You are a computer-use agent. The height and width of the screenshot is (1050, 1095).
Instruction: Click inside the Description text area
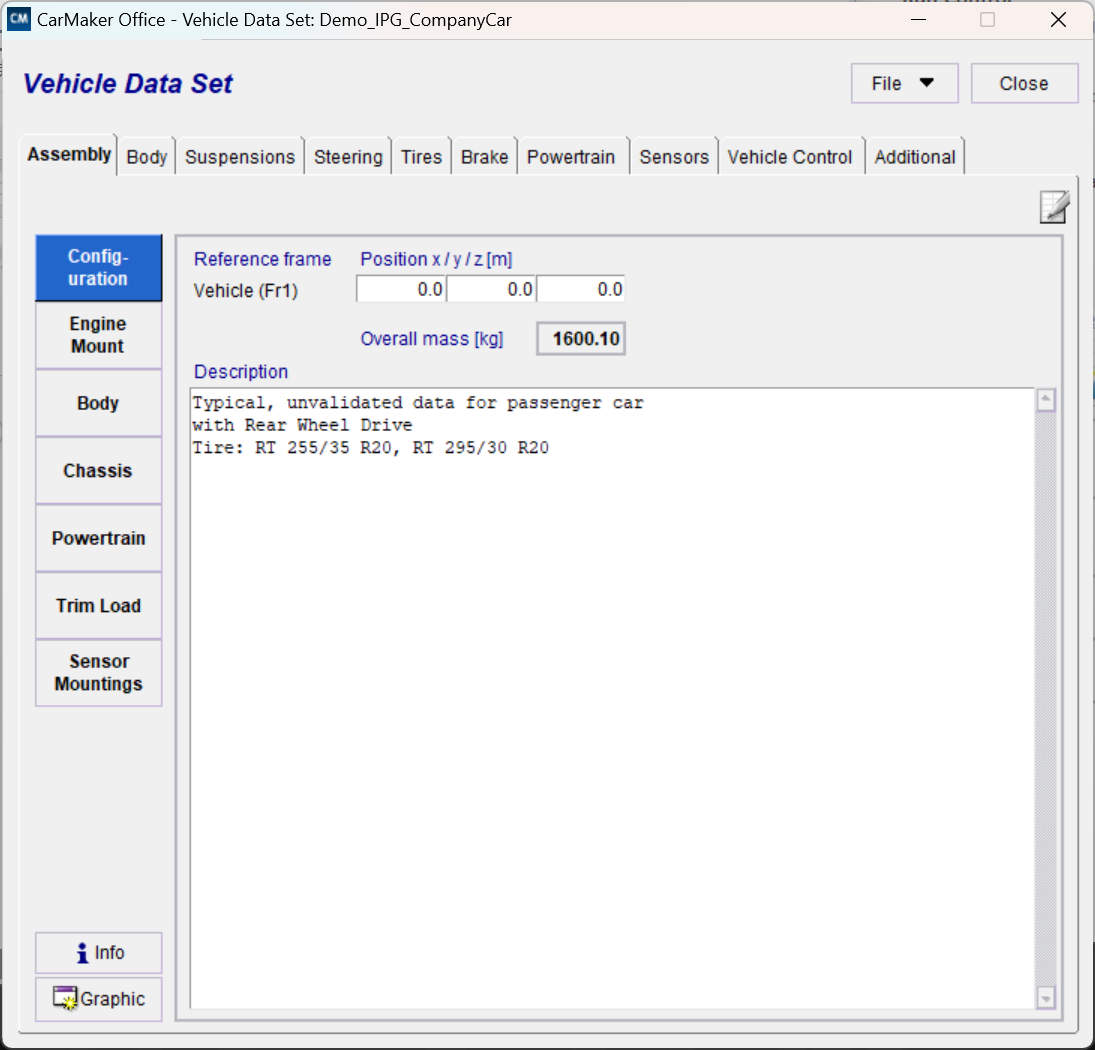(612, 698)
